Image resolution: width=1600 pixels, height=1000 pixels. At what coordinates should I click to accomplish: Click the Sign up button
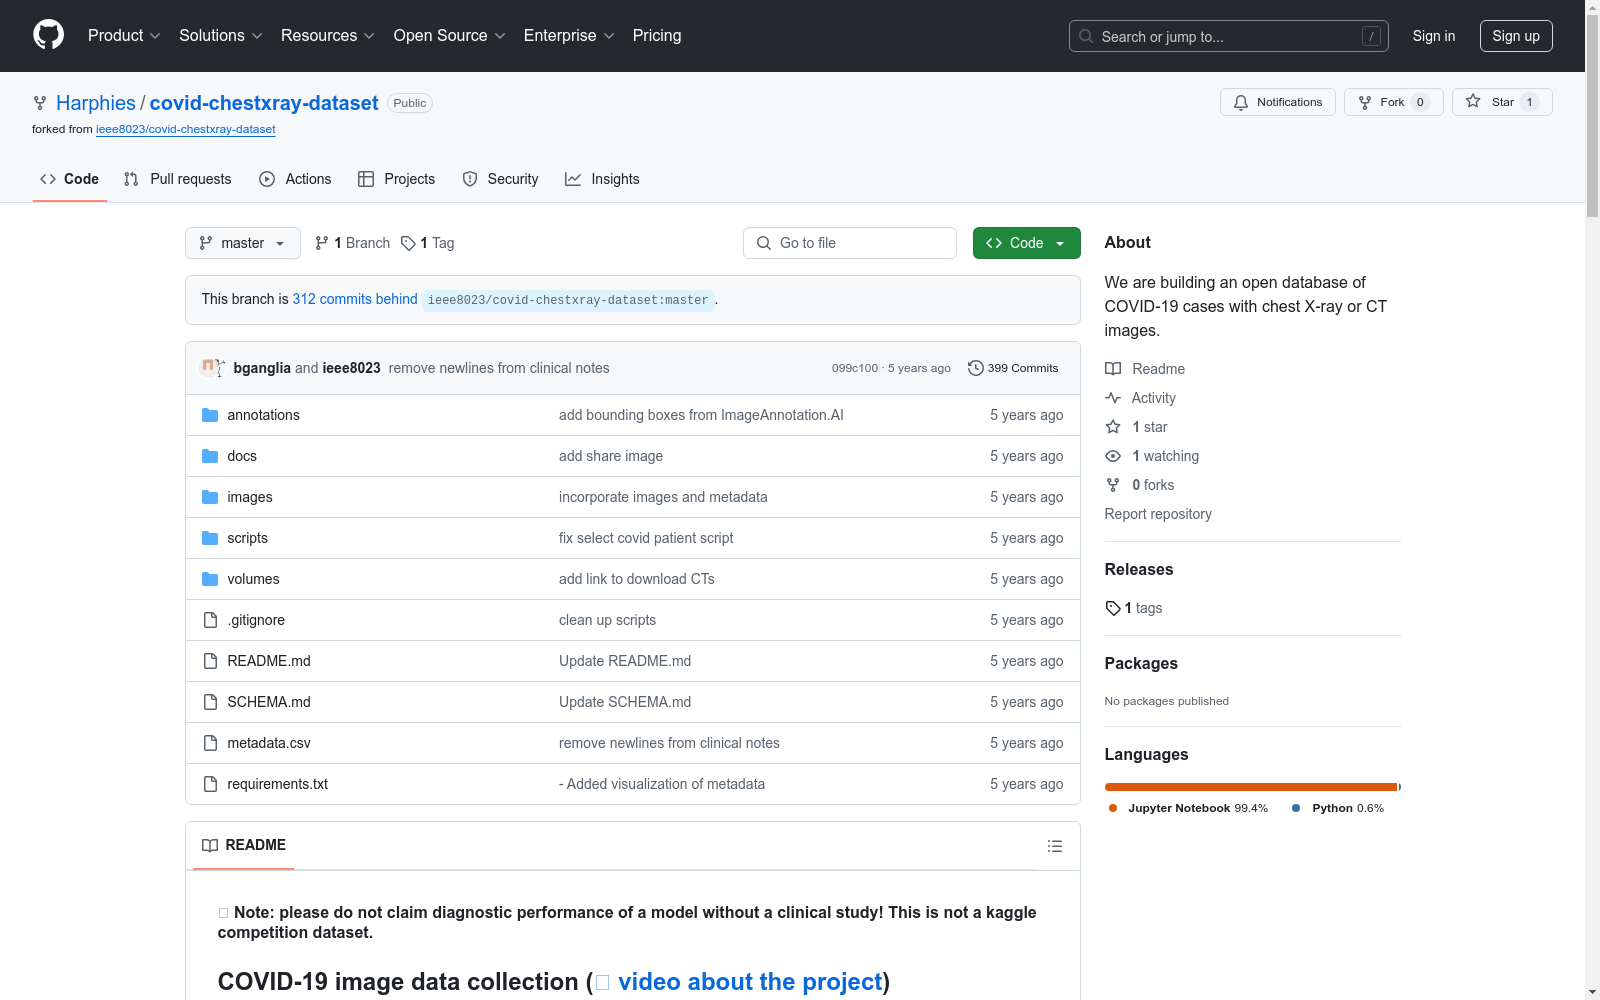(1516, 36)
